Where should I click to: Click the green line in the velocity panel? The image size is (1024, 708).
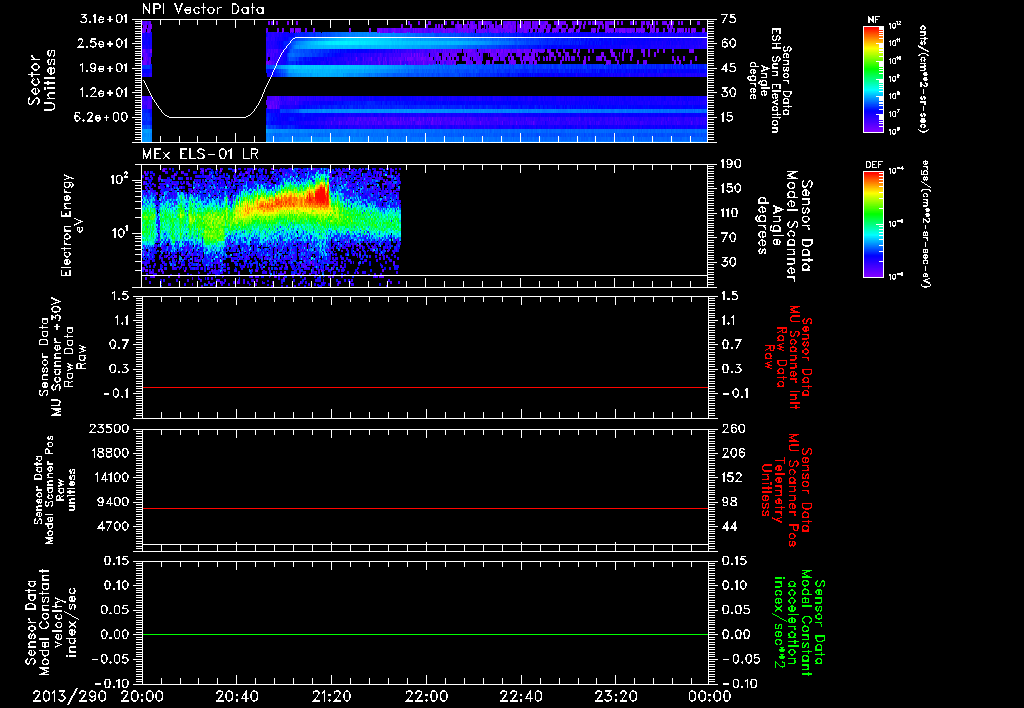424,634
